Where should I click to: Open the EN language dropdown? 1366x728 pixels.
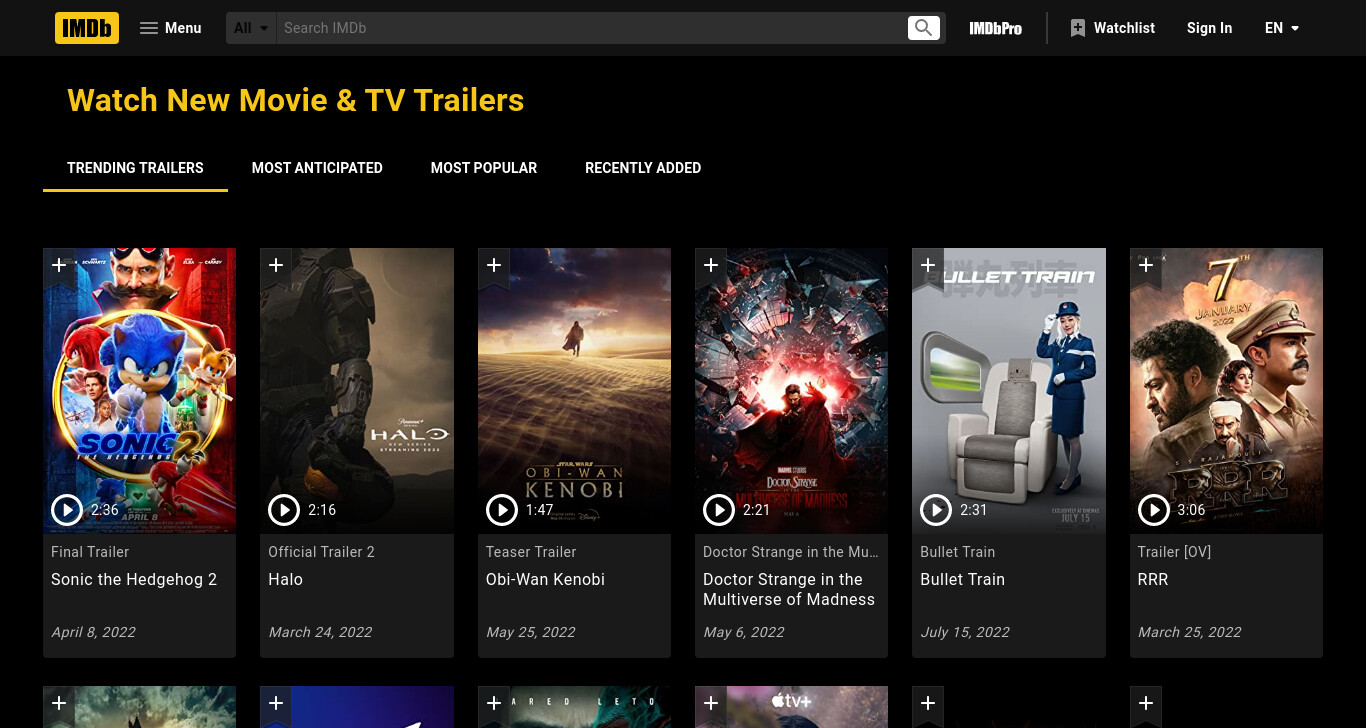click(x=1282, y=28)
